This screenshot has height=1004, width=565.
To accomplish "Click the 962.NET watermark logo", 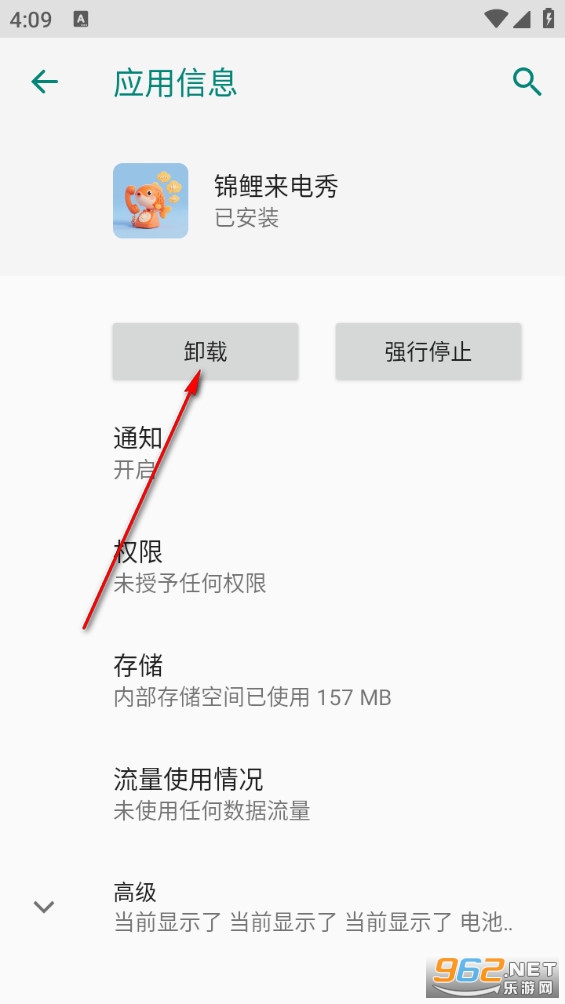I will click(493, 977).
